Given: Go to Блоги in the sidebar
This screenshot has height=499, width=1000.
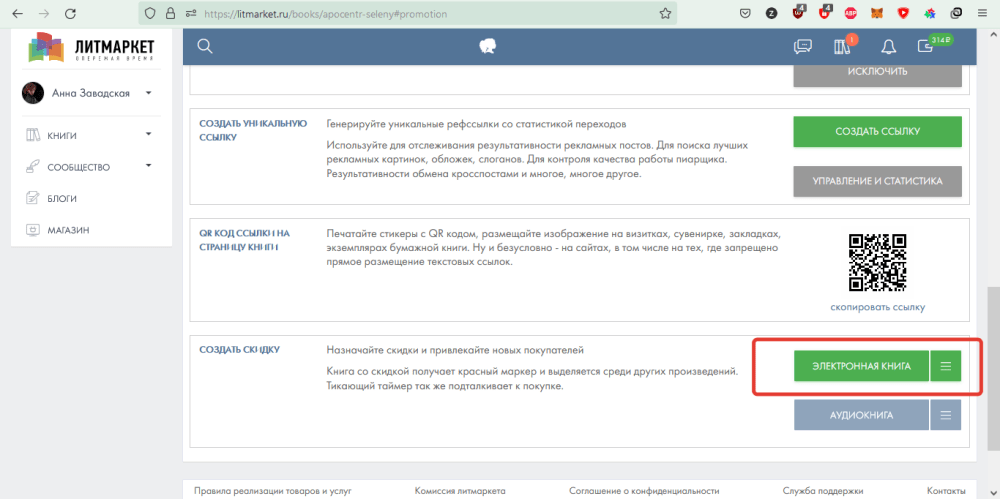Looking at the screenshot, I should 62,198.
